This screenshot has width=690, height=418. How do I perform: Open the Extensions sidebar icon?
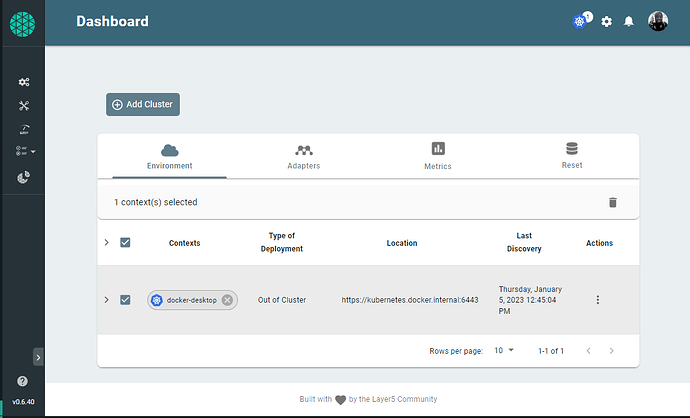click(23, 177)
